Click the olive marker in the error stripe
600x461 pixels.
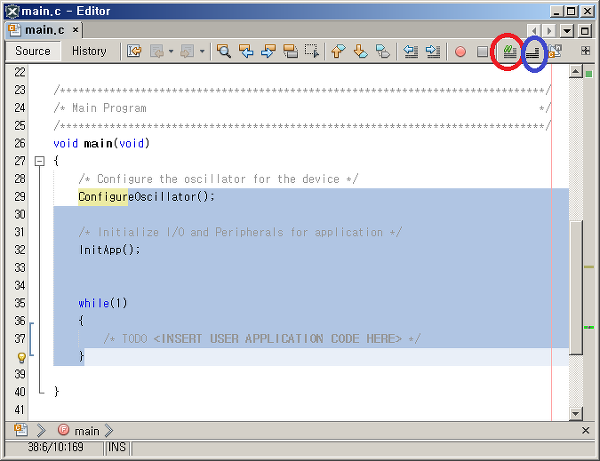pos(589,267)
